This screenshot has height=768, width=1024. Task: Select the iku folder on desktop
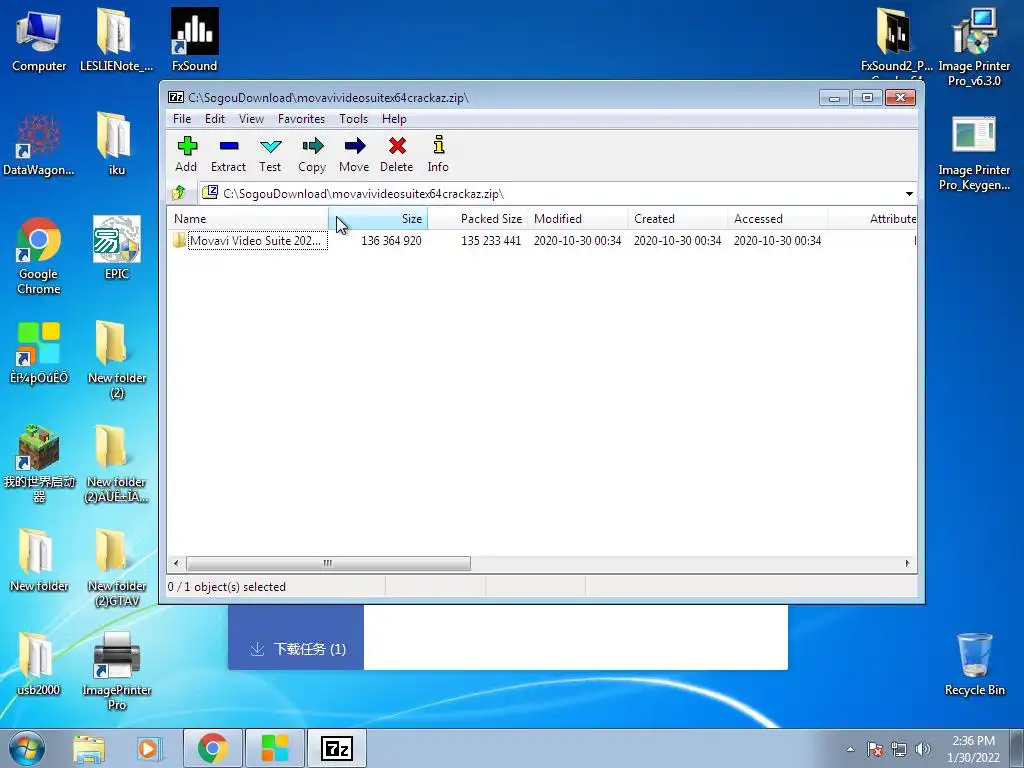tap(116, 145)
